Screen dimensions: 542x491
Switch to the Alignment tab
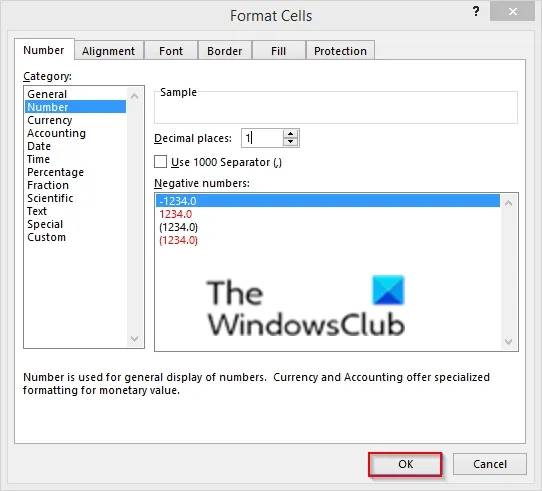[x=109, y=51]
